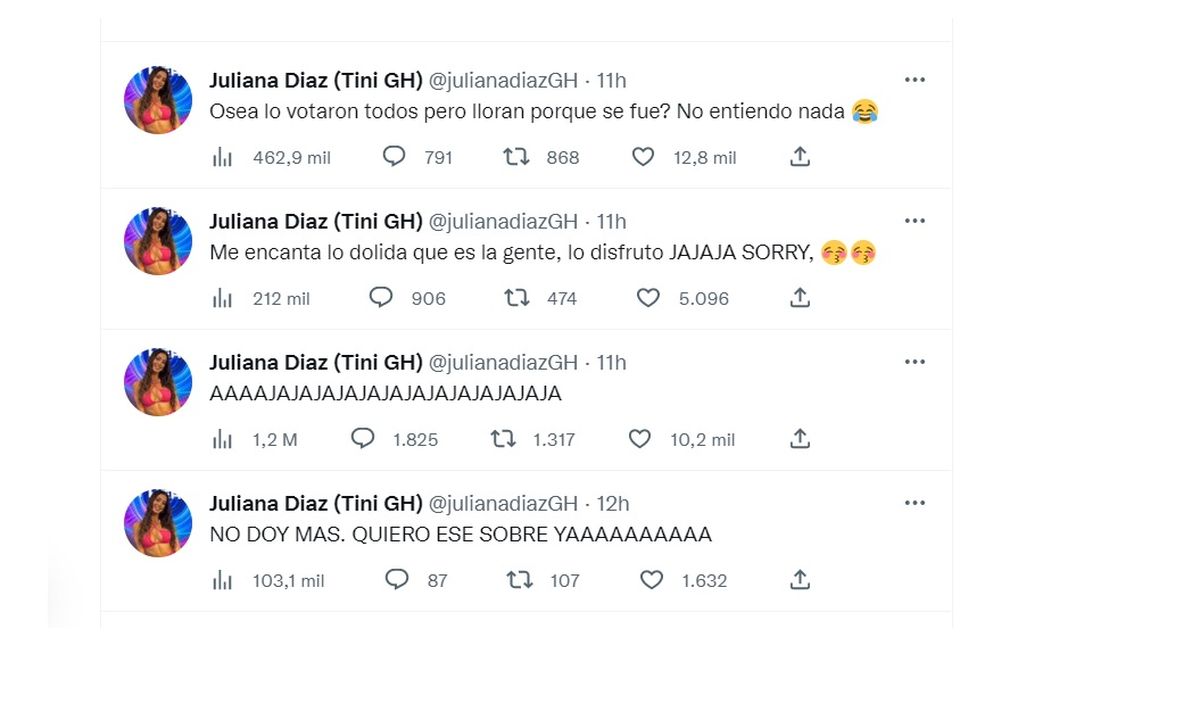This screenshot has width=1200, height=720.
Task: Retweet the 'Osea lo votaron todos' tweet
Action: pyautogui.click(x=516, y=157)
